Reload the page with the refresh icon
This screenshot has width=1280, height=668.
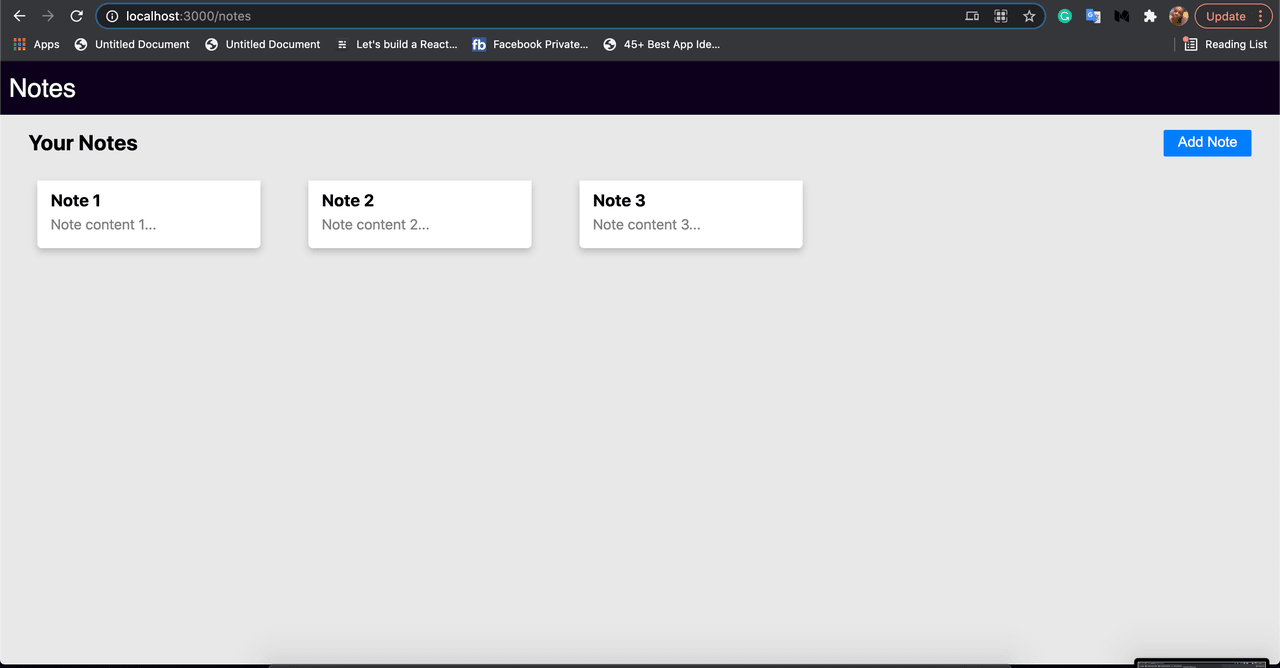[77, 16]
